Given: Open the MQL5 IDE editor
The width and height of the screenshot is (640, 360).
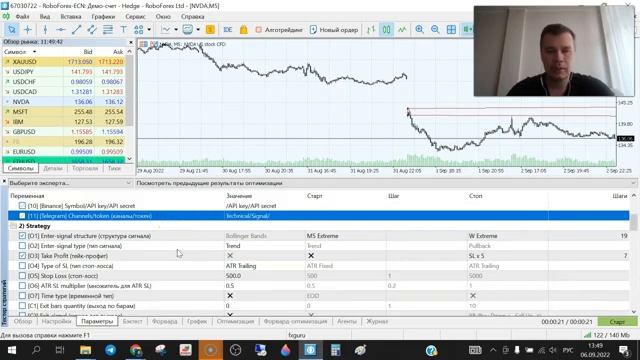Looking at the screenshot, I should pyautogui.click(x=228, y=29).
